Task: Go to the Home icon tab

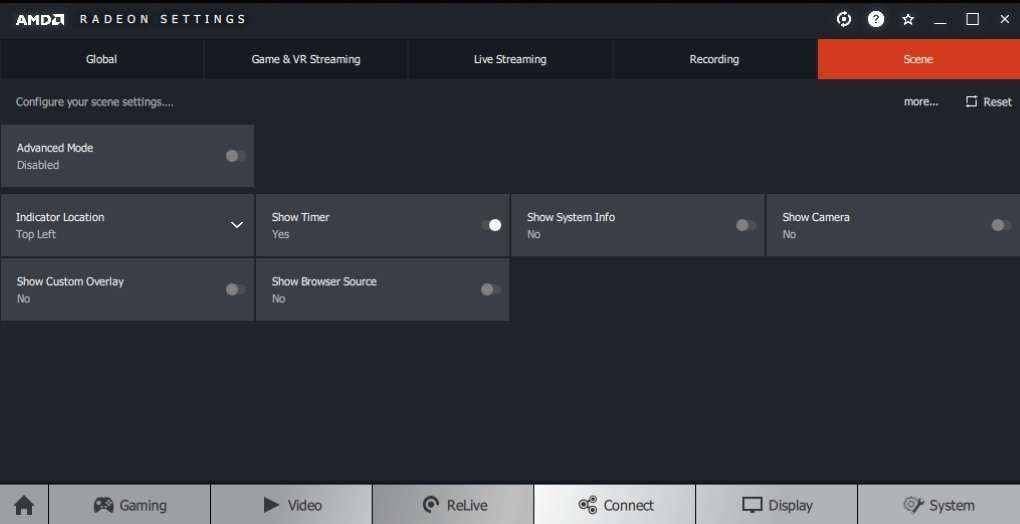Action: [x=24, y=504]
